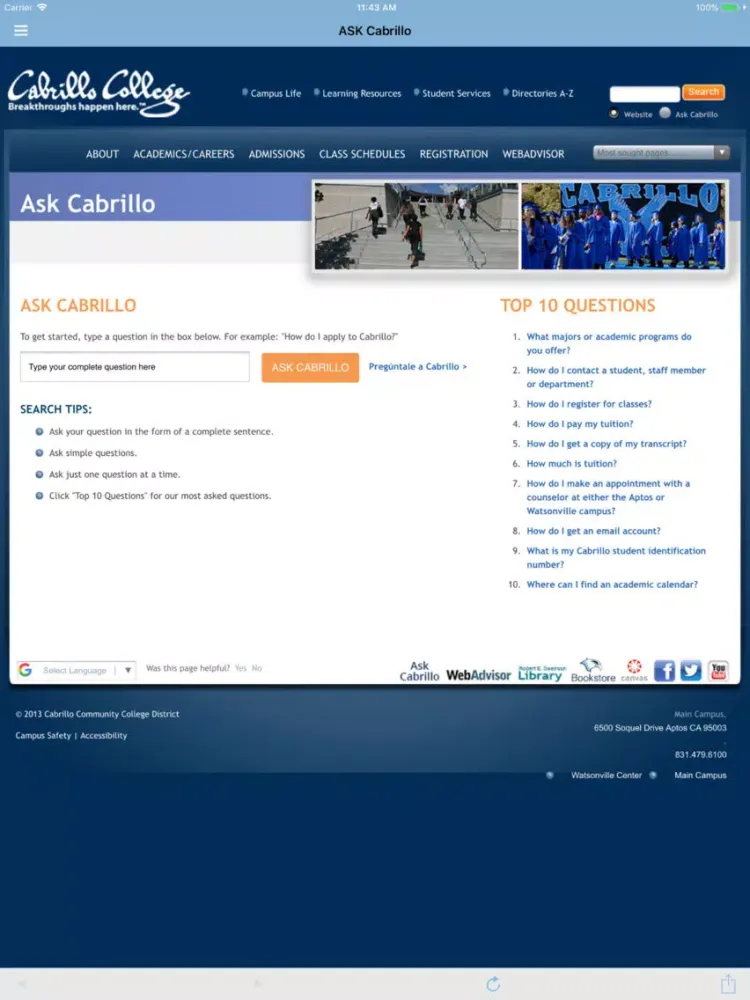Screen dimensions: 750x1000
Task: Answer No to page helpful
Action: [256, 668]
